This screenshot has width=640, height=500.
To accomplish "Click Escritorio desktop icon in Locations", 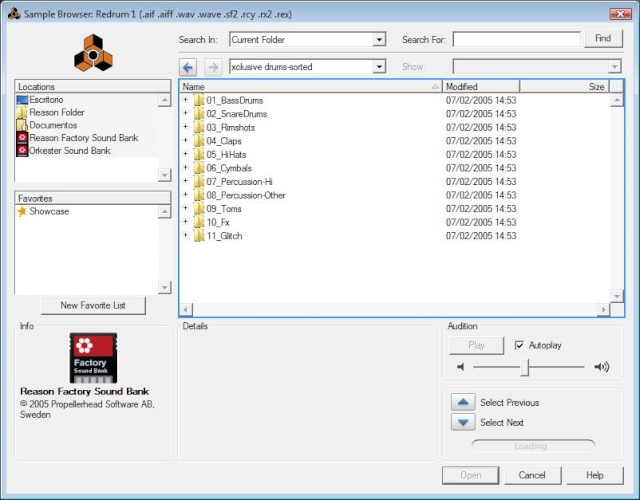I will click(x=22, y=100).
